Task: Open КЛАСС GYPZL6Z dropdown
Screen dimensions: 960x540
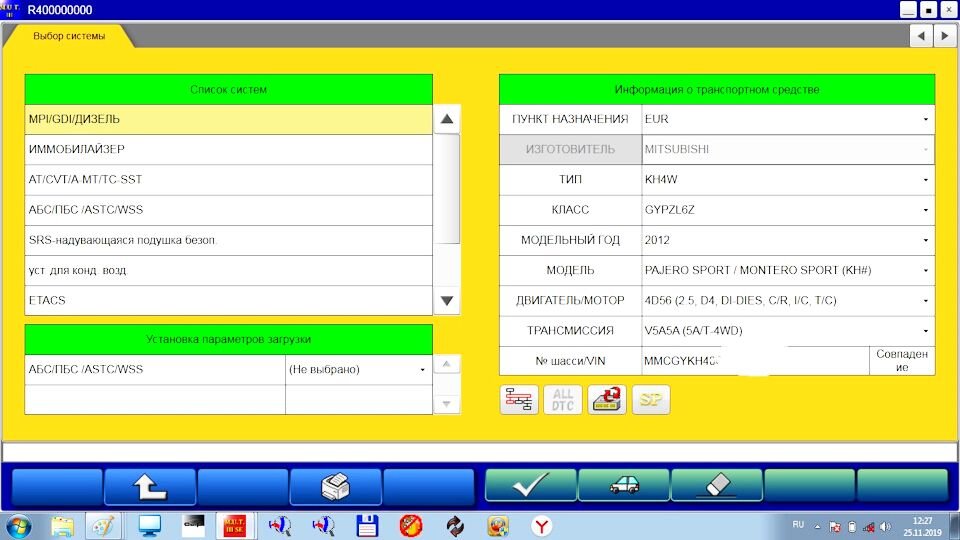Action: tap(788, 210)
